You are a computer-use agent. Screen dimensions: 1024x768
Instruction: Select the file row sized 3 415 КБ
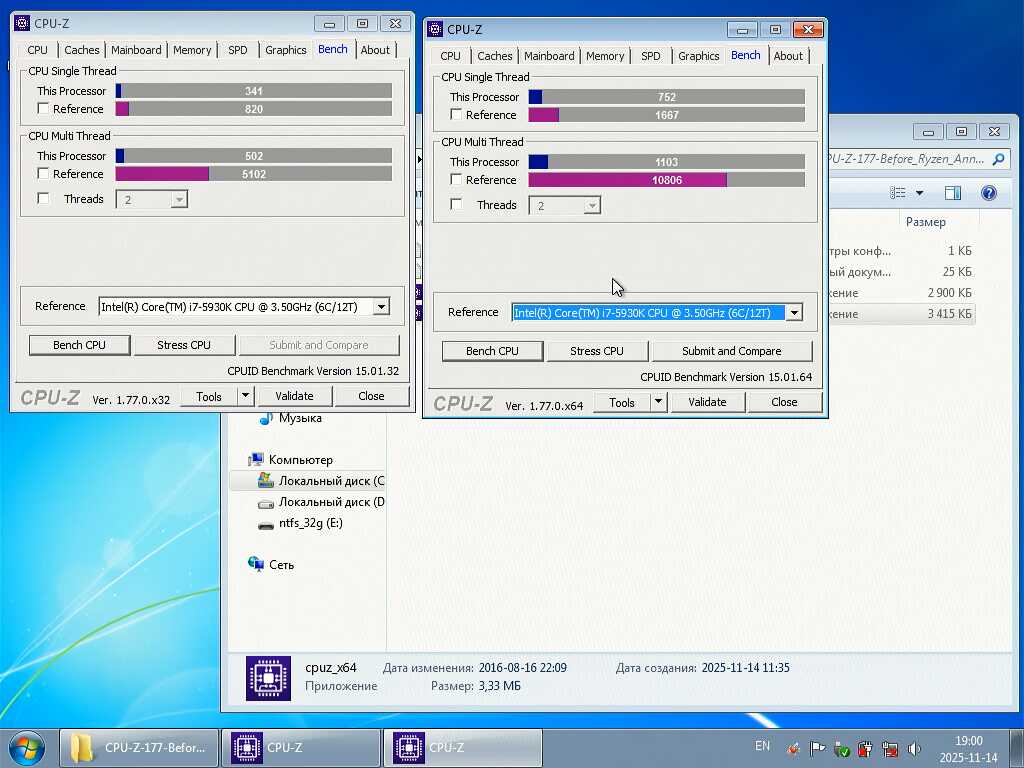click(x=902, y=314)
